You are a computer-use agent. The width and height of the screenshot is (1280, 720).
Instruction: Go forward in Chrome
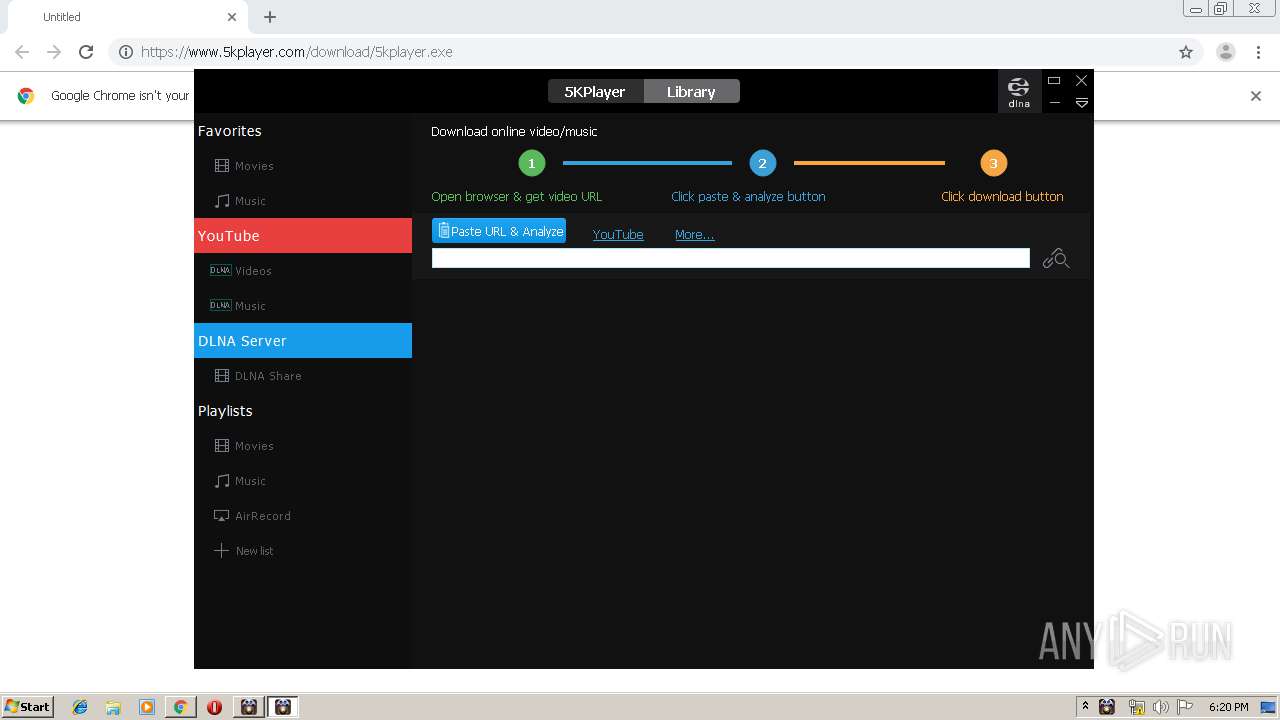54,52
